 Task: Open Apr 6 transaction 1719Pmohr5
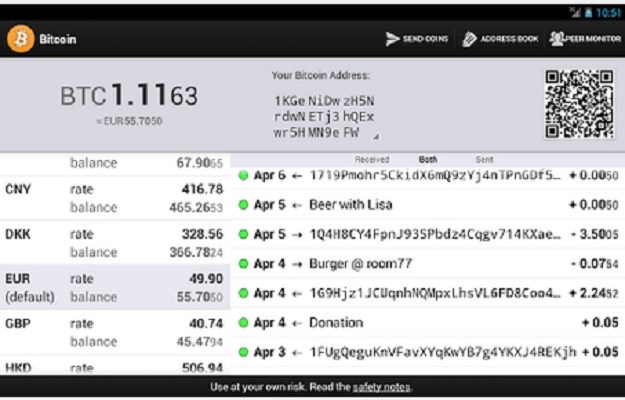[428, 175]
